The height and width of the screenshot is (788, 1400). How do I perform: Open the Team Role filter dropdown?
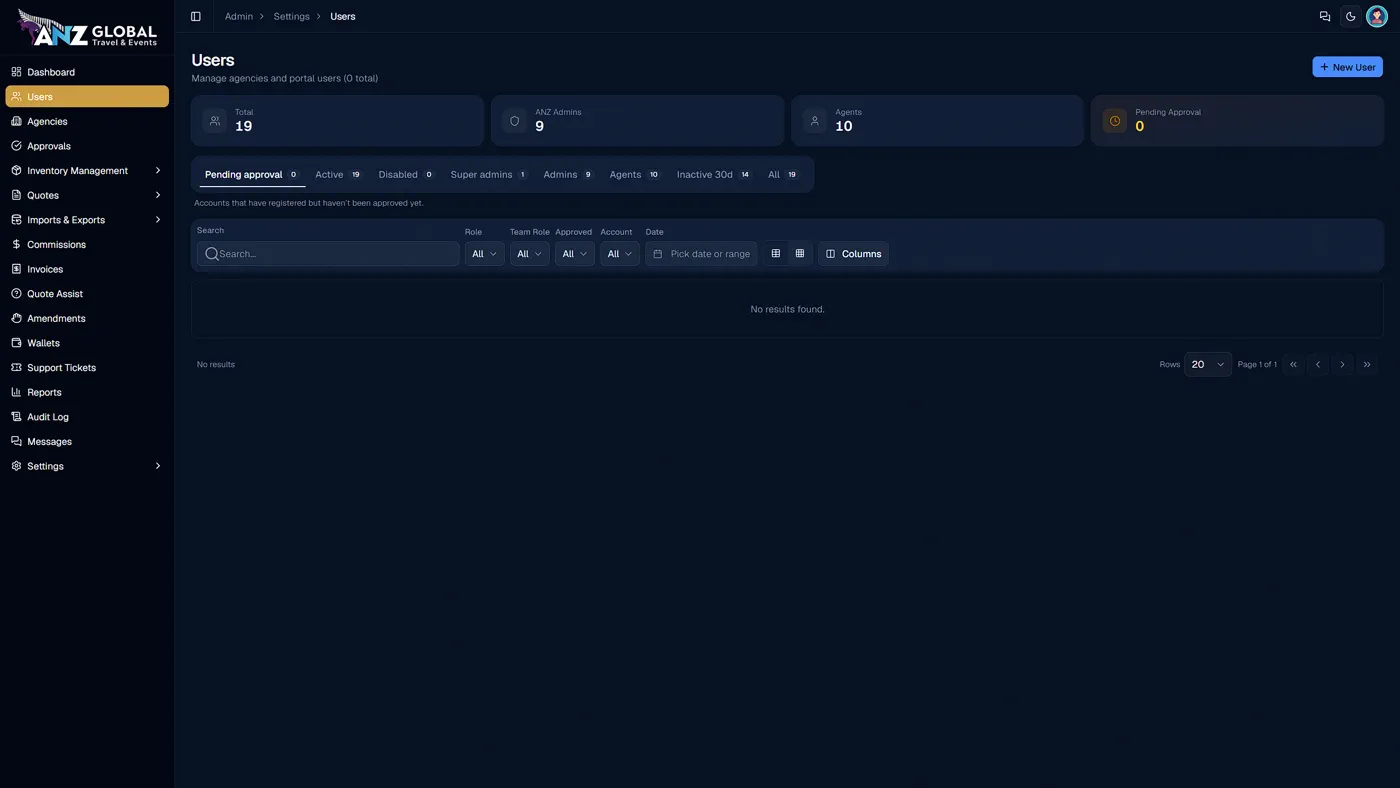tap(529, 254)
